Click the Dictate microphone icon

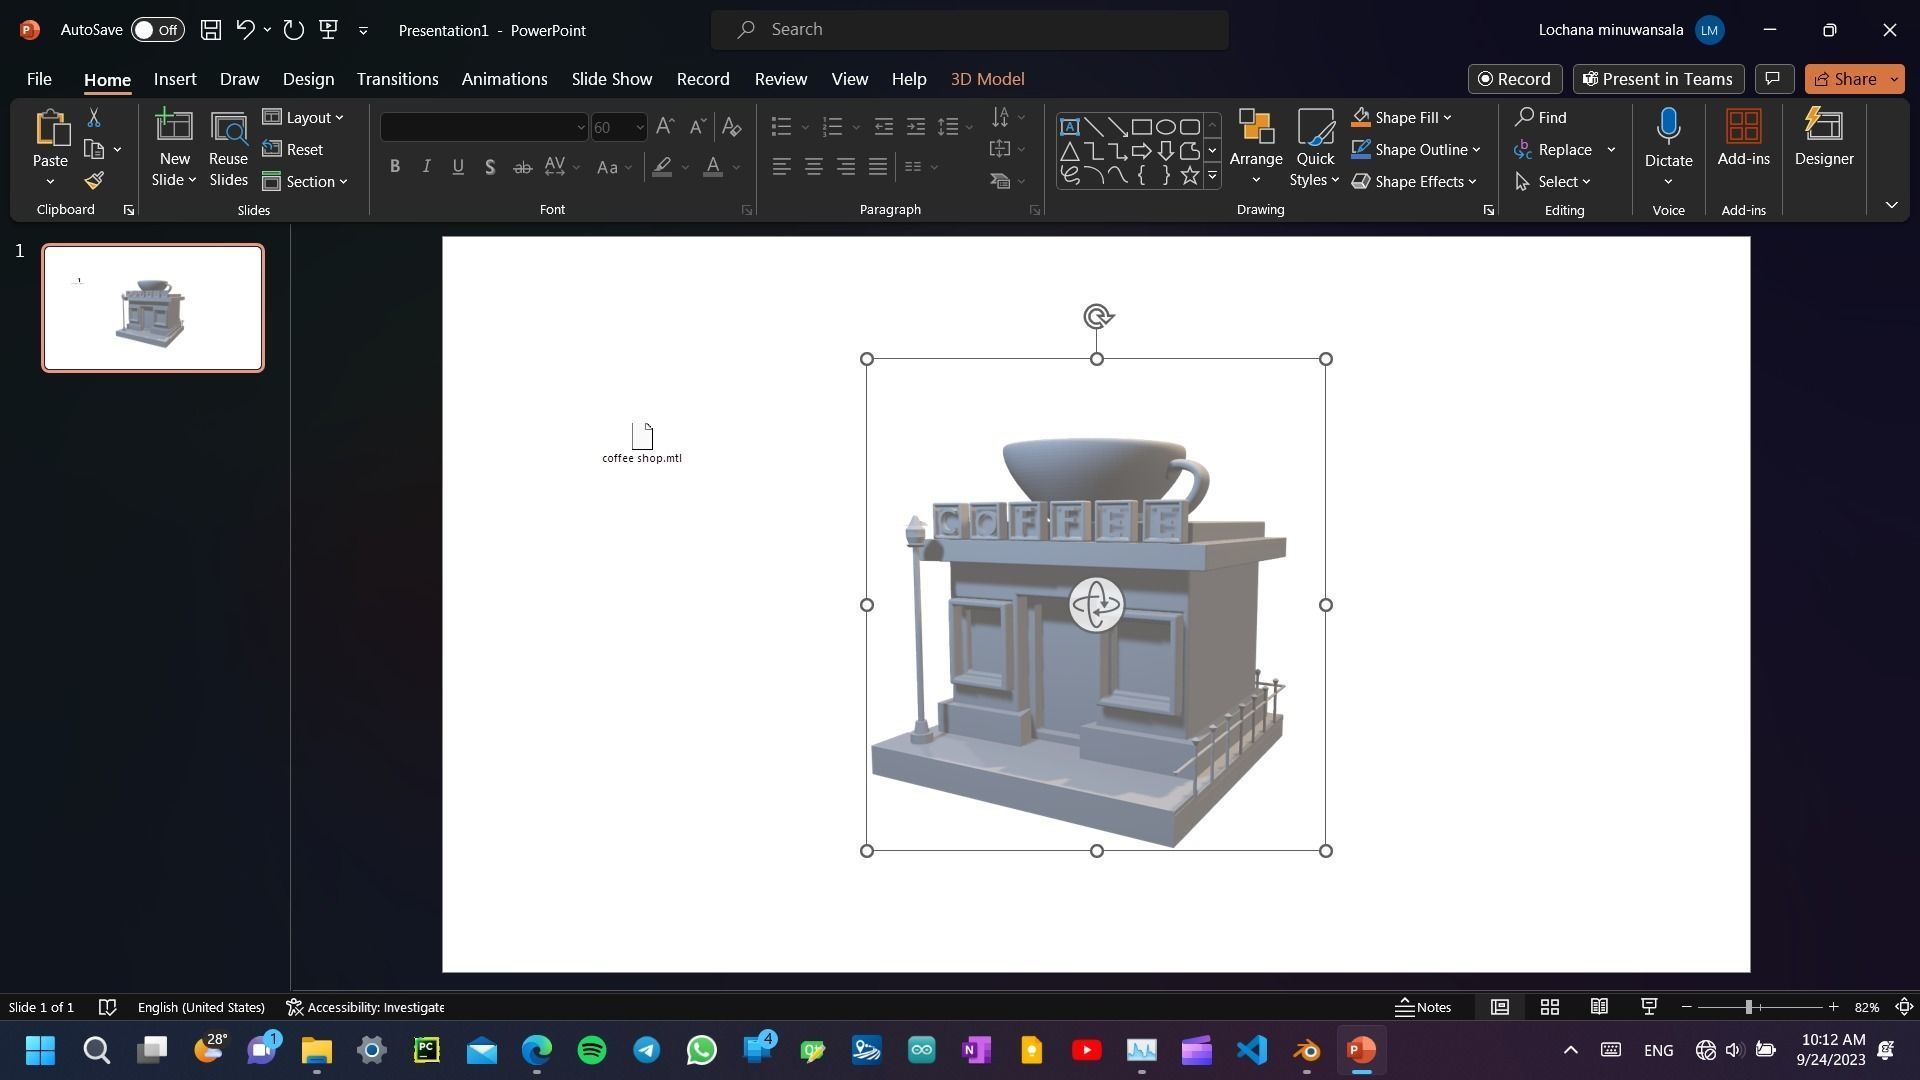(1667, 127)
